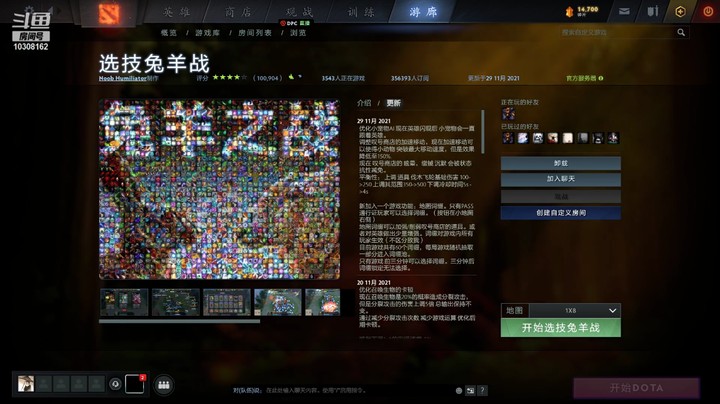Go to the 概览 (Overview) submenu

(169, 33)
